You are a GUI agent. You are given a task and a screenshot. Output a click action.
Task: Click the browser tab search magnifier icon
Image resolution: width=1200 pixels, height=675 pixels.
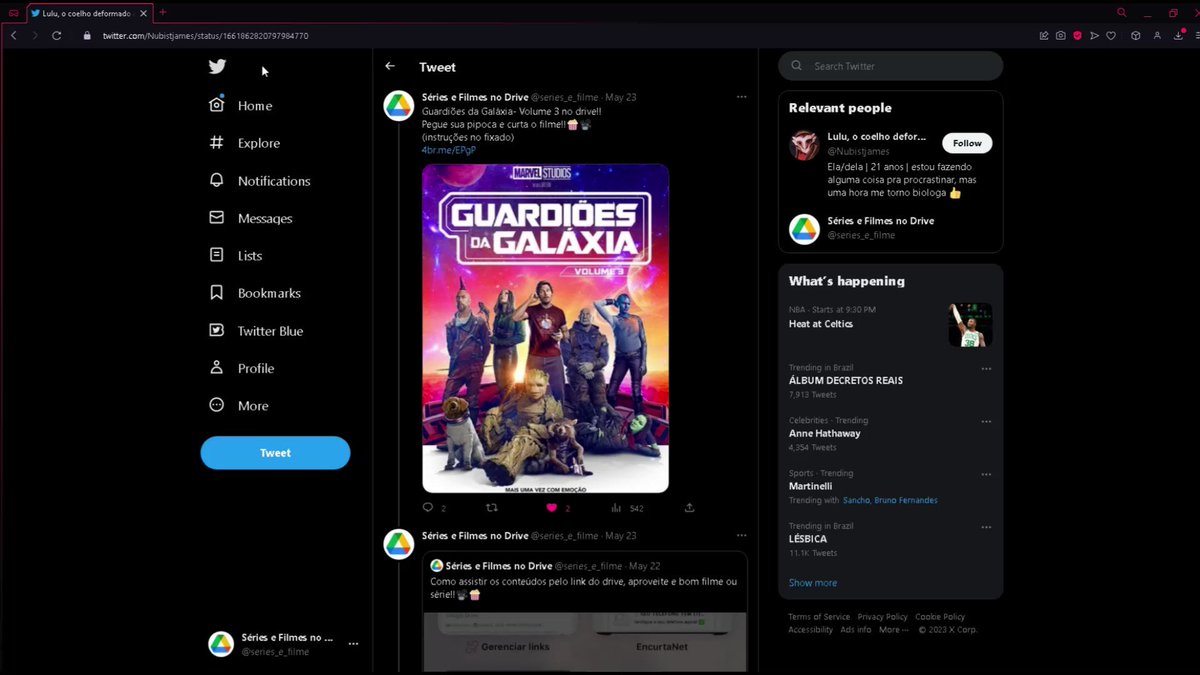point(1121,12)
